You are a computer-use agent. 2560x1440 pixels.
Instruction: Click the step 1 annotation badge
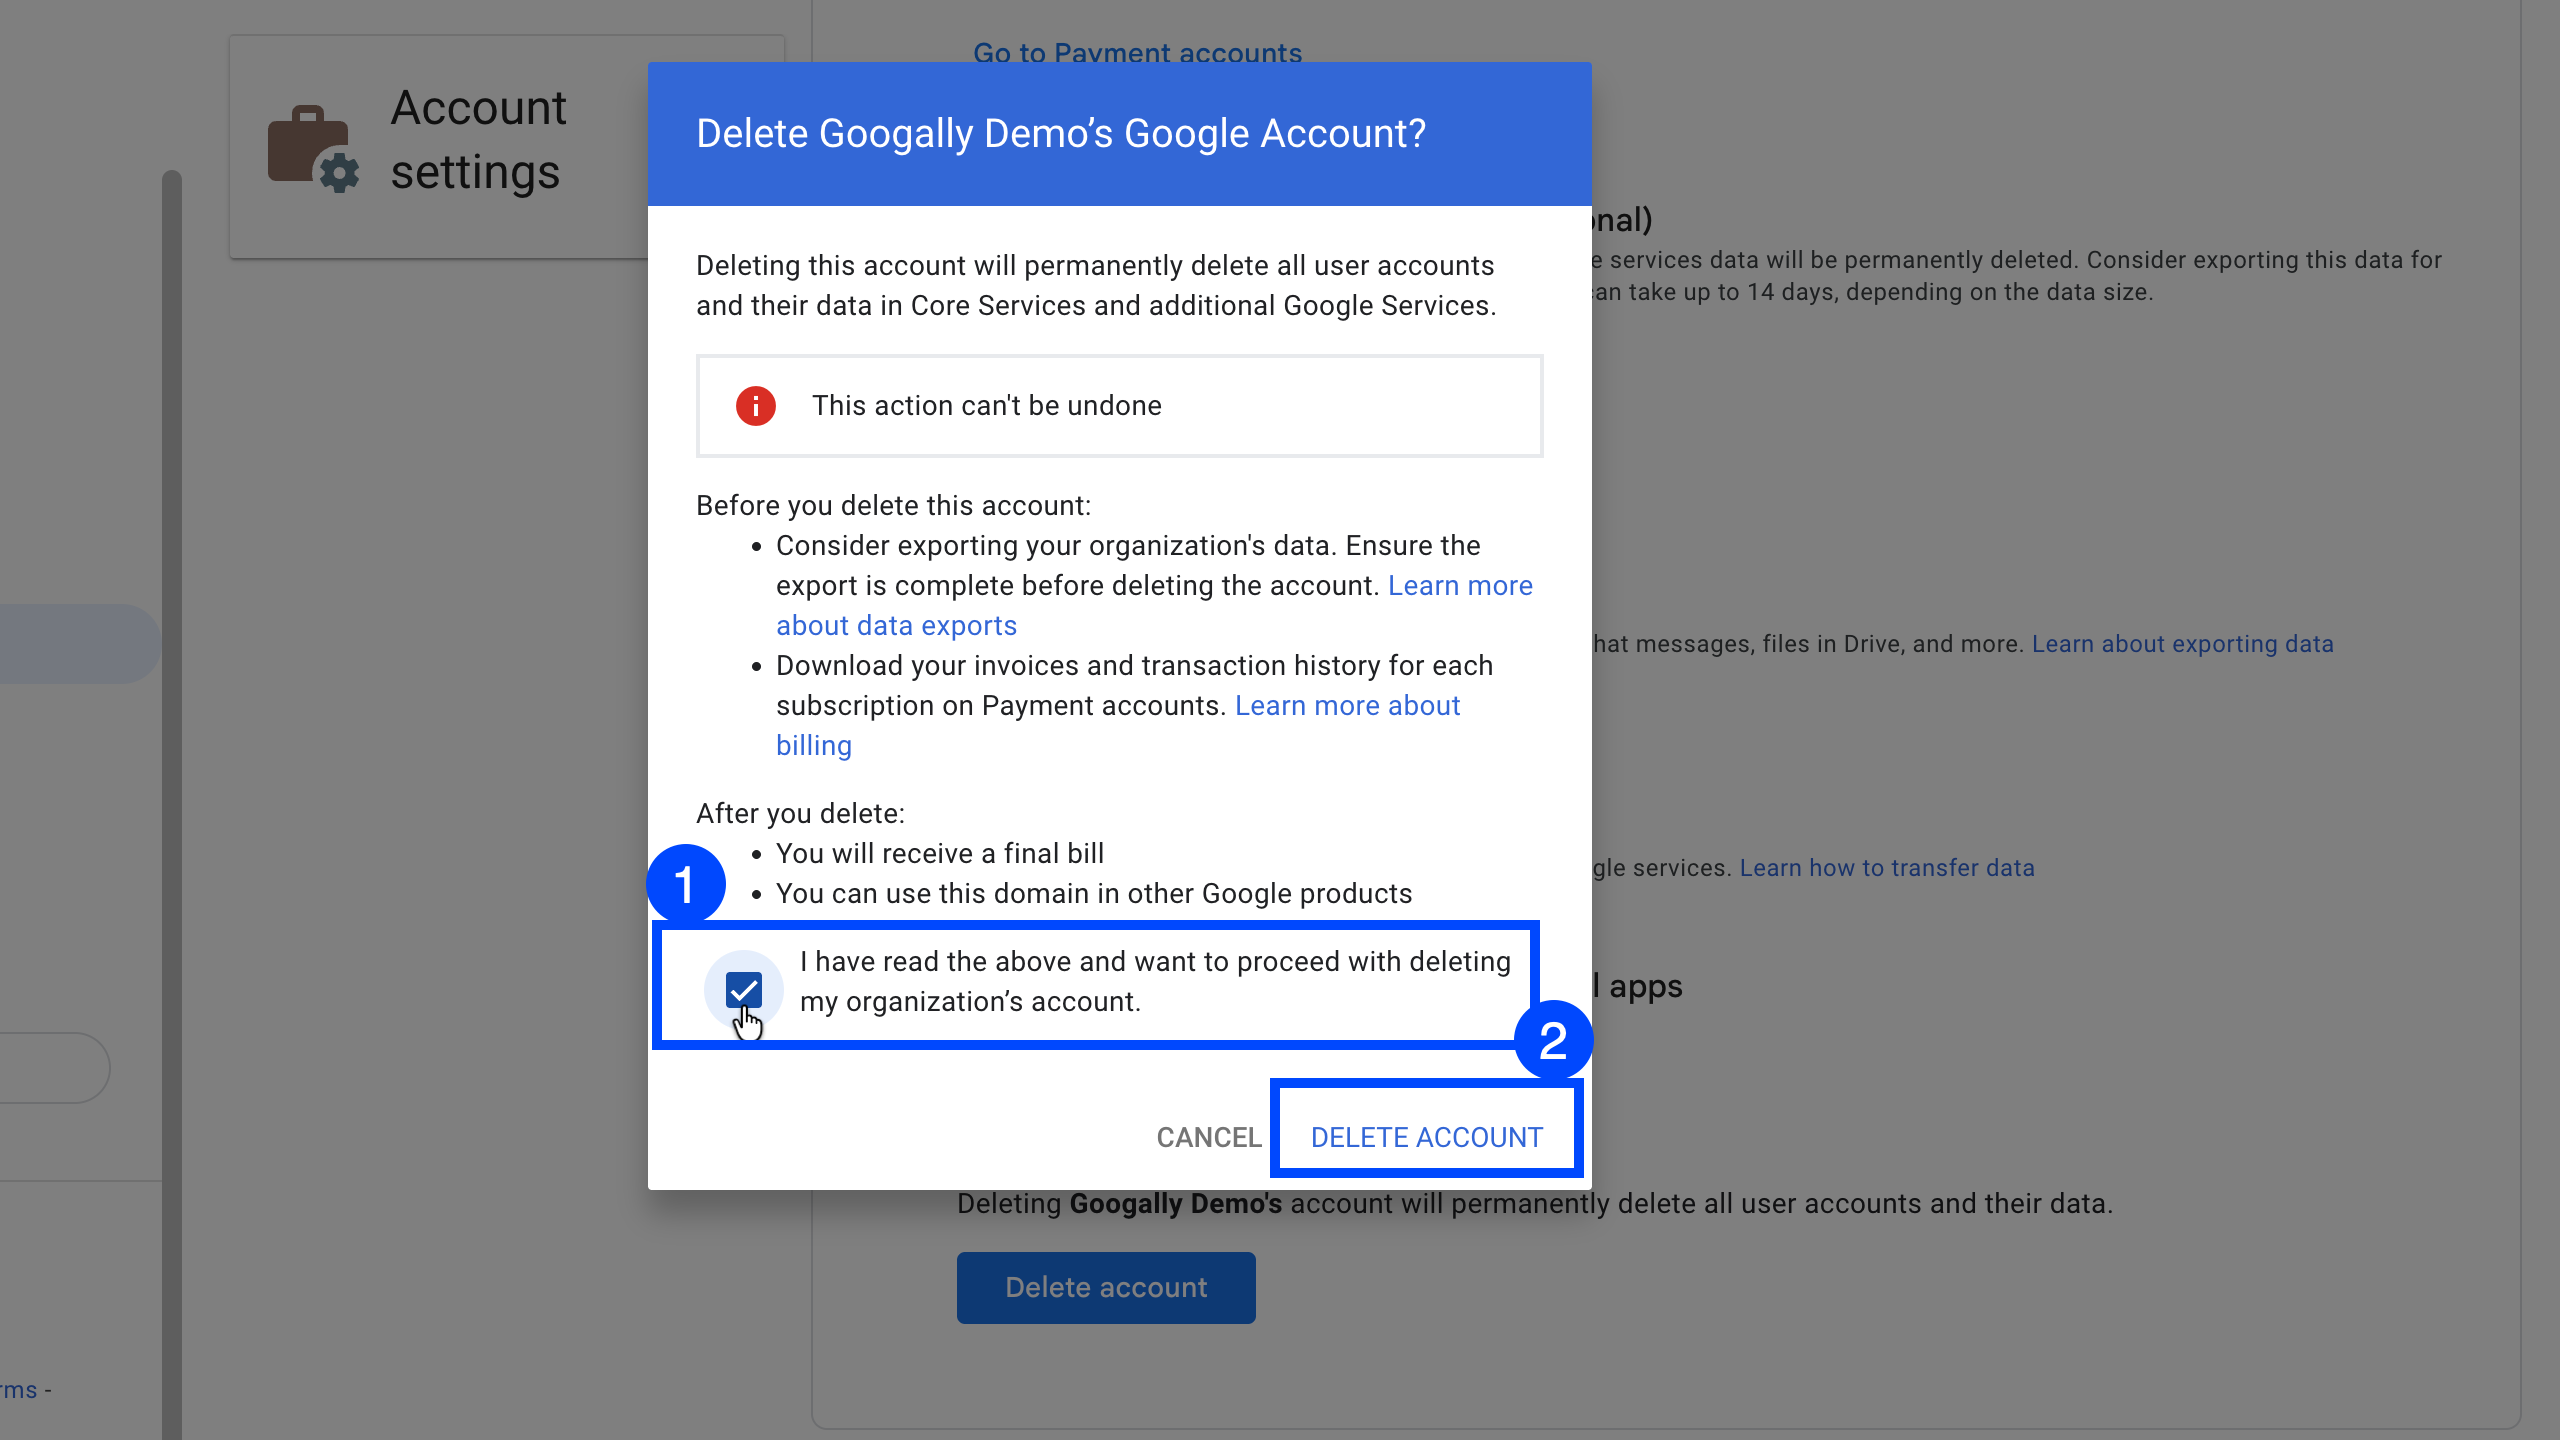pyautogui.click(x=686, y=884)
